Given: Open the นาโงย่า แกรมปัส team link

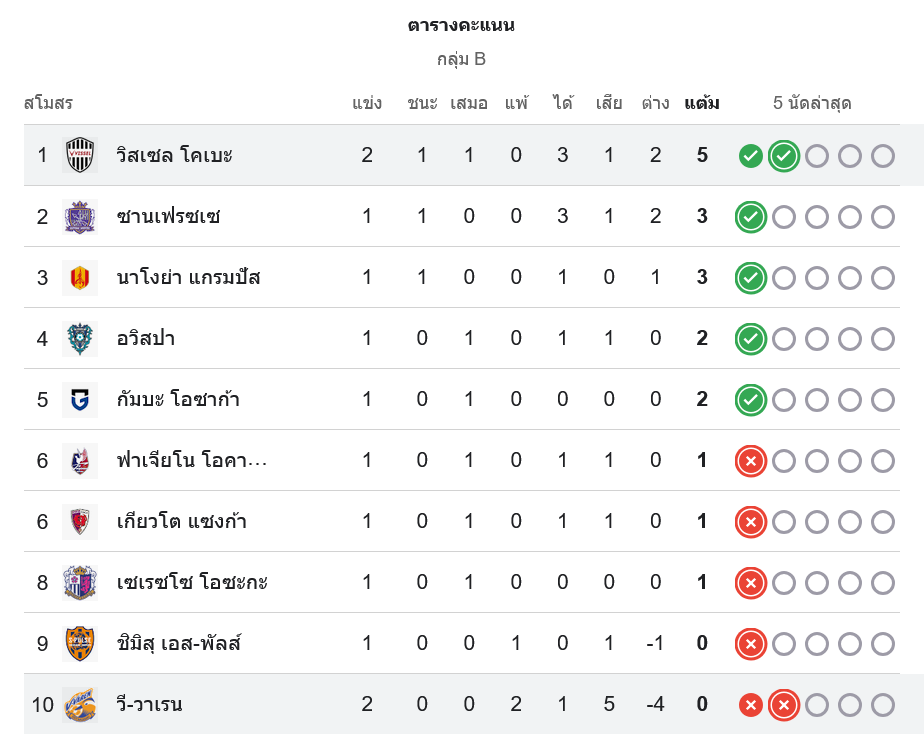Looking at the screenshot, I should coord(188,277).
